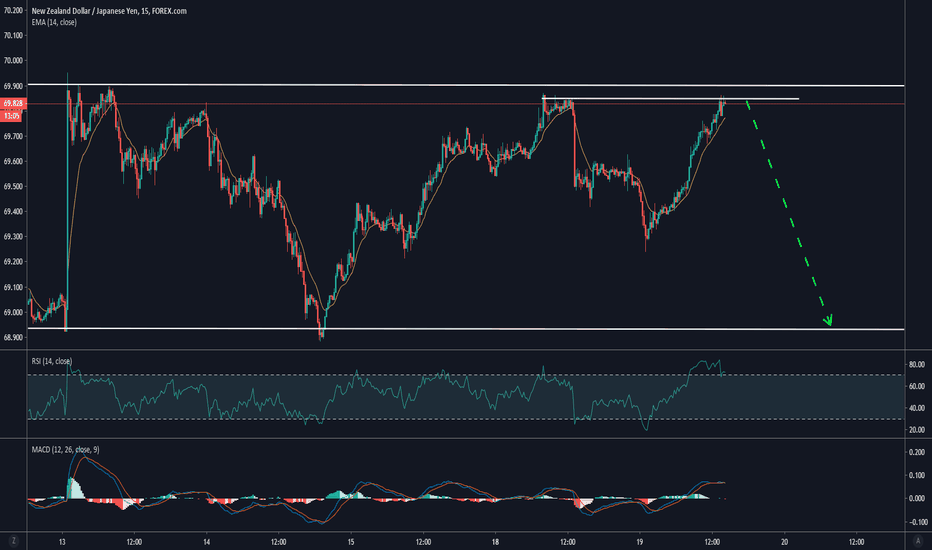This screenshot has height=550, width=932.
Task: Open the RSI (14, close) indicator legend
Action: [x=50, y=360]
